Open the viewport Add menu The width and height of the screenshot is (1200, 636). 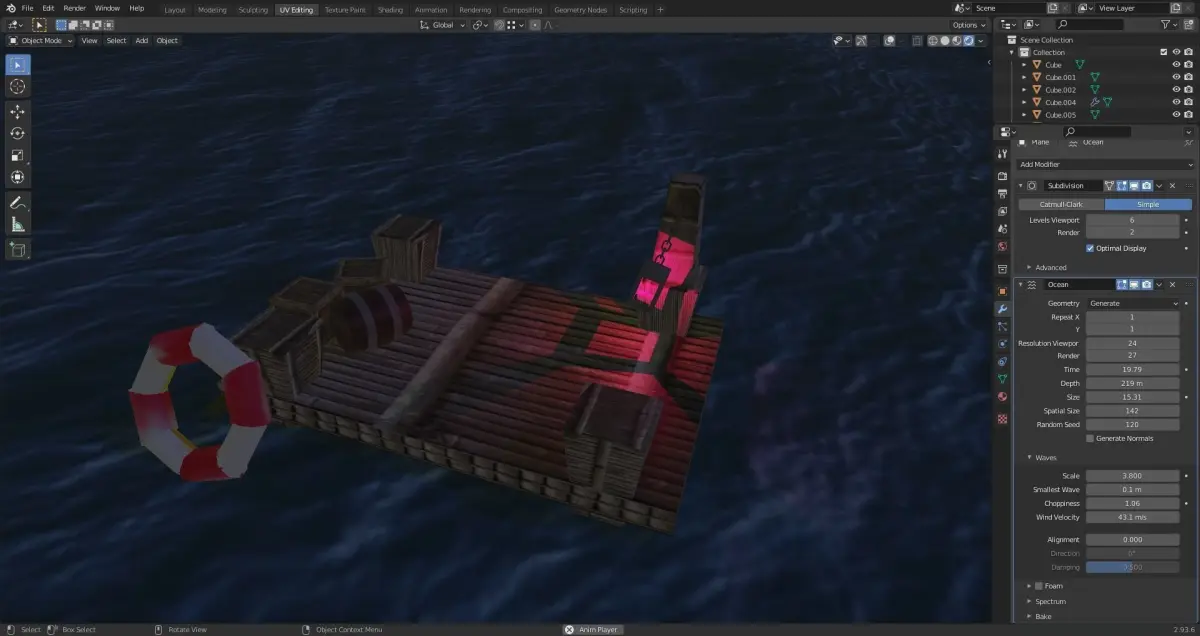[141, 41]
